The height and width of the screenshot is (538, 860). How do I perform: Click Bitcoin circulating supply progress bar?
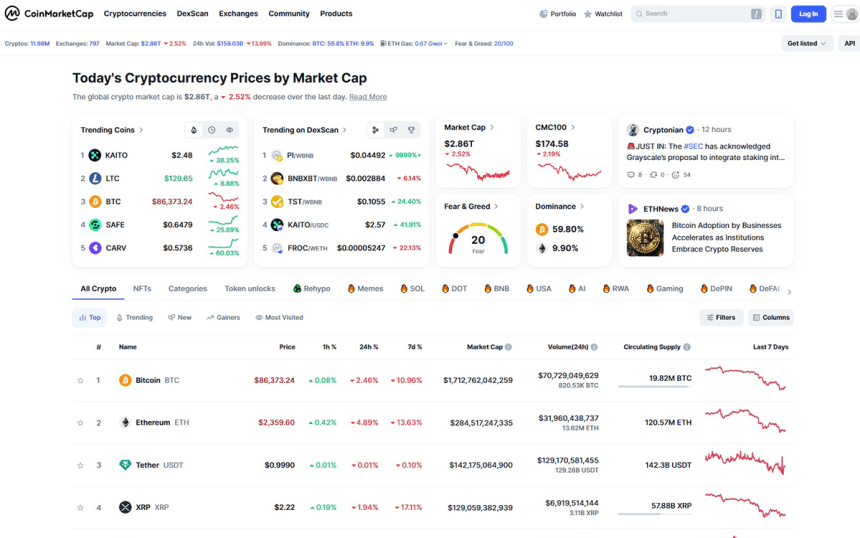654,387
